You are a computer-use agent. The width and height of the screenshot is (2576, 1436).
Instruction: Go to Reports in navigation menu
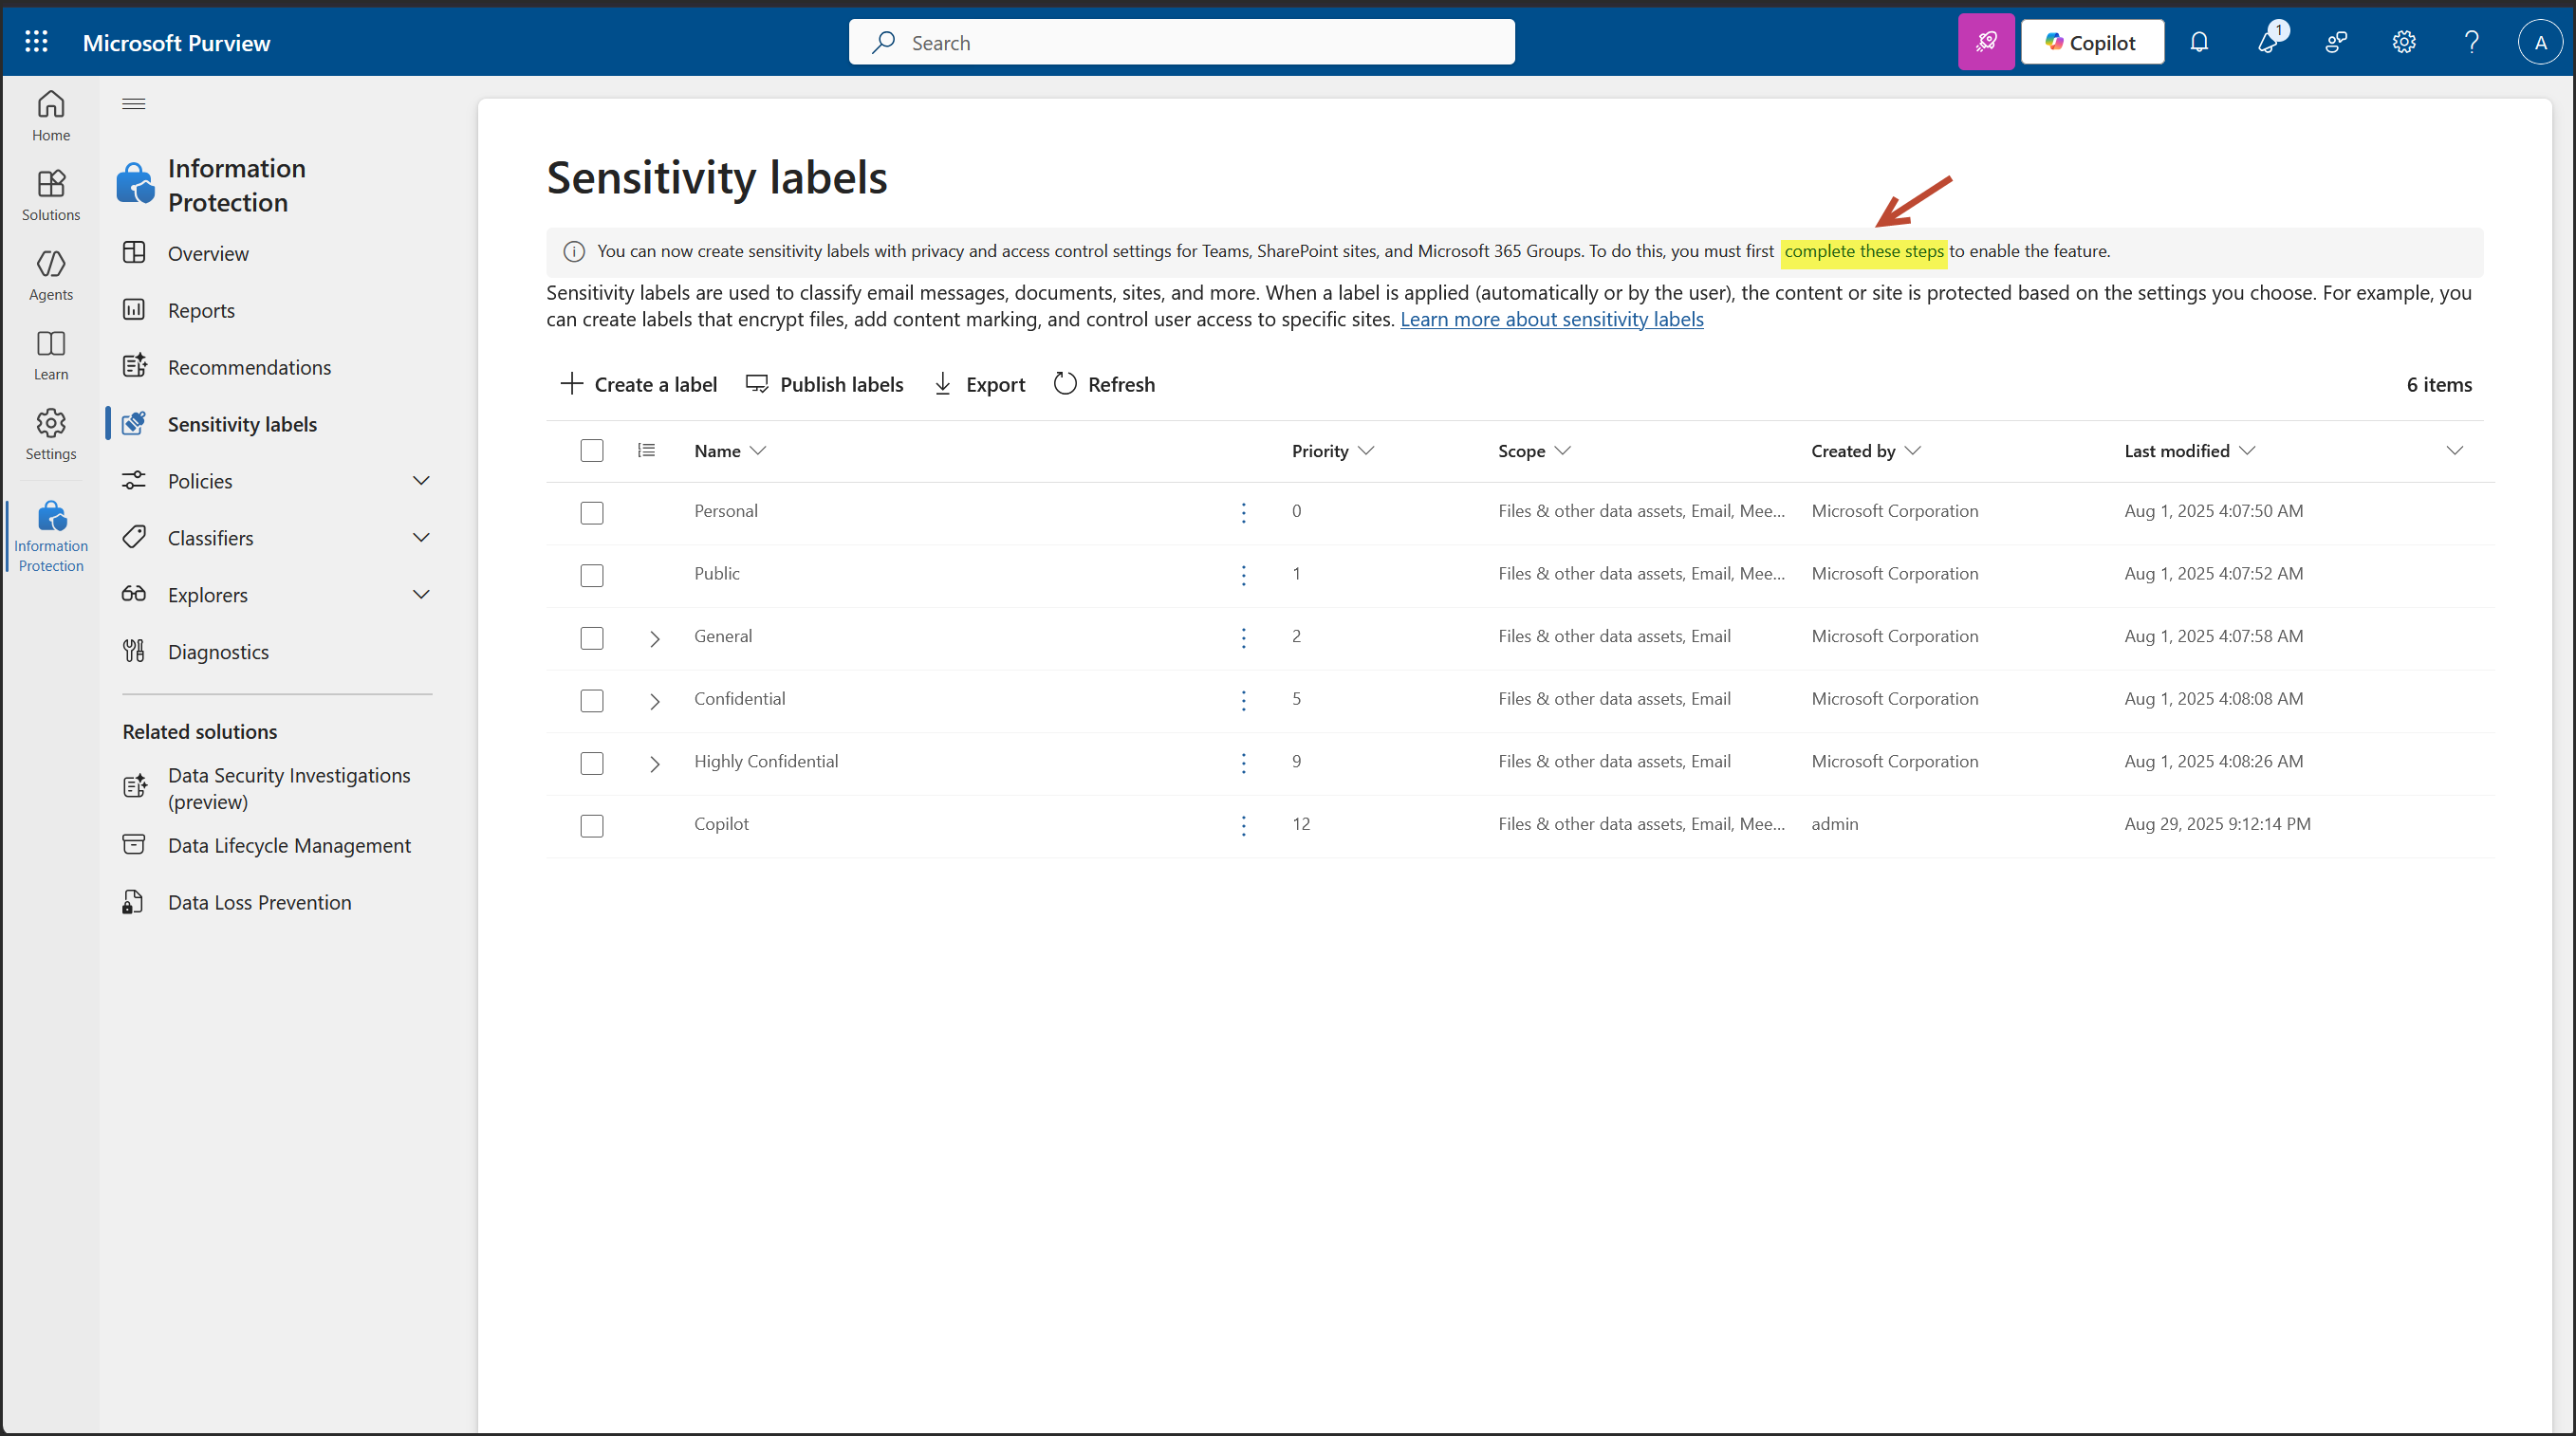coord(201,310)
